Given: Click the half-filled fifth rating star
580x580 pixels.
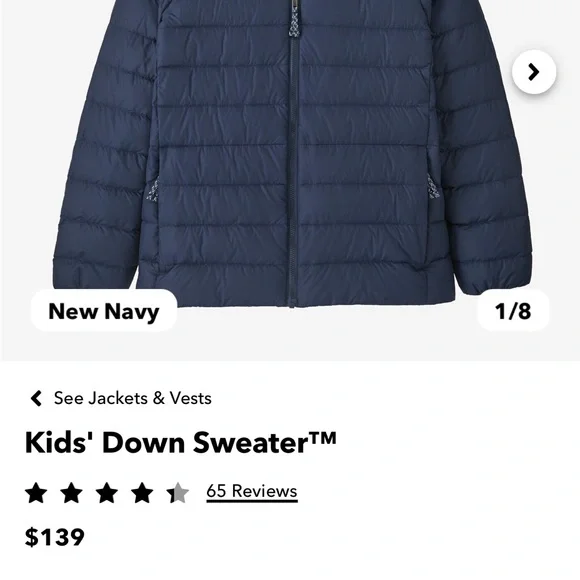Looking at the screenshot, I should coord(178,493).
